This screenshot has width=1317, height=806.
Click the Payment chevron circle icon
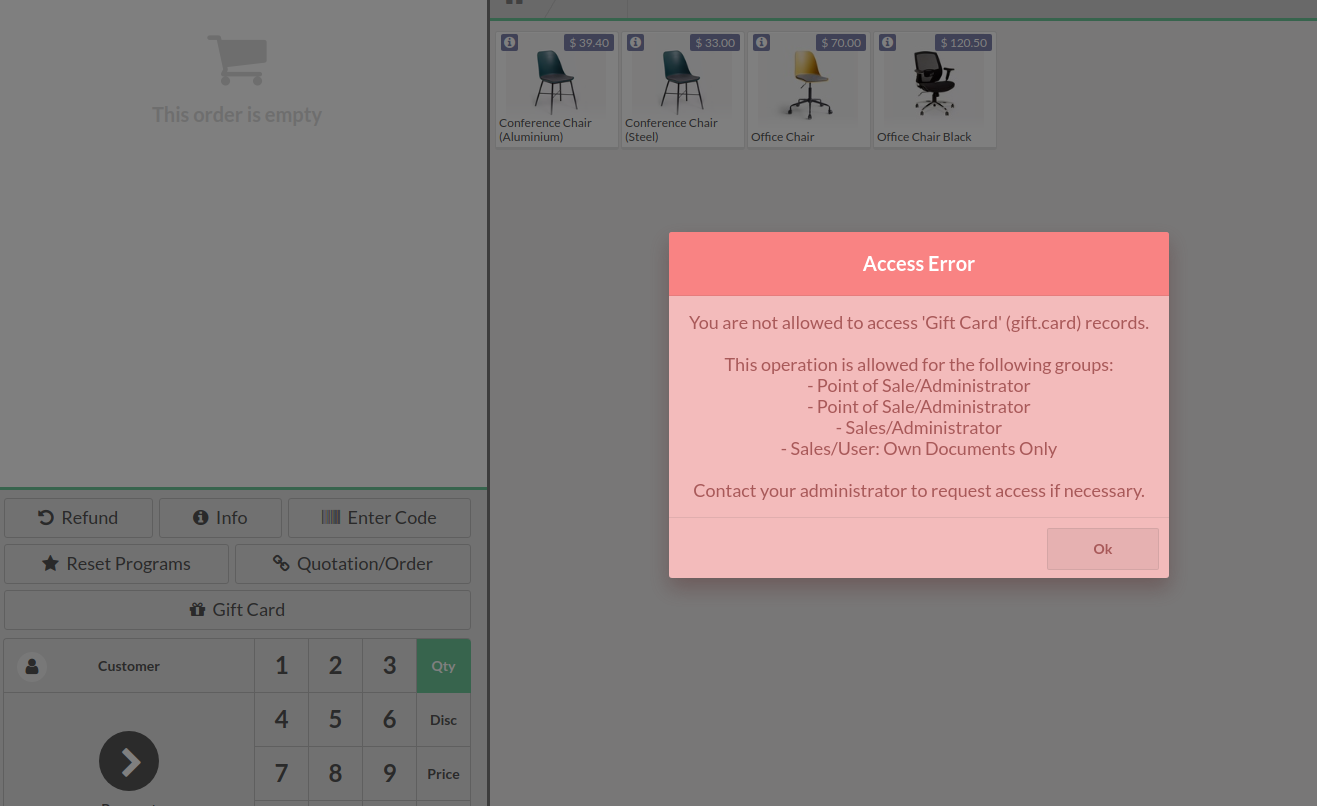tap(129, 761)
